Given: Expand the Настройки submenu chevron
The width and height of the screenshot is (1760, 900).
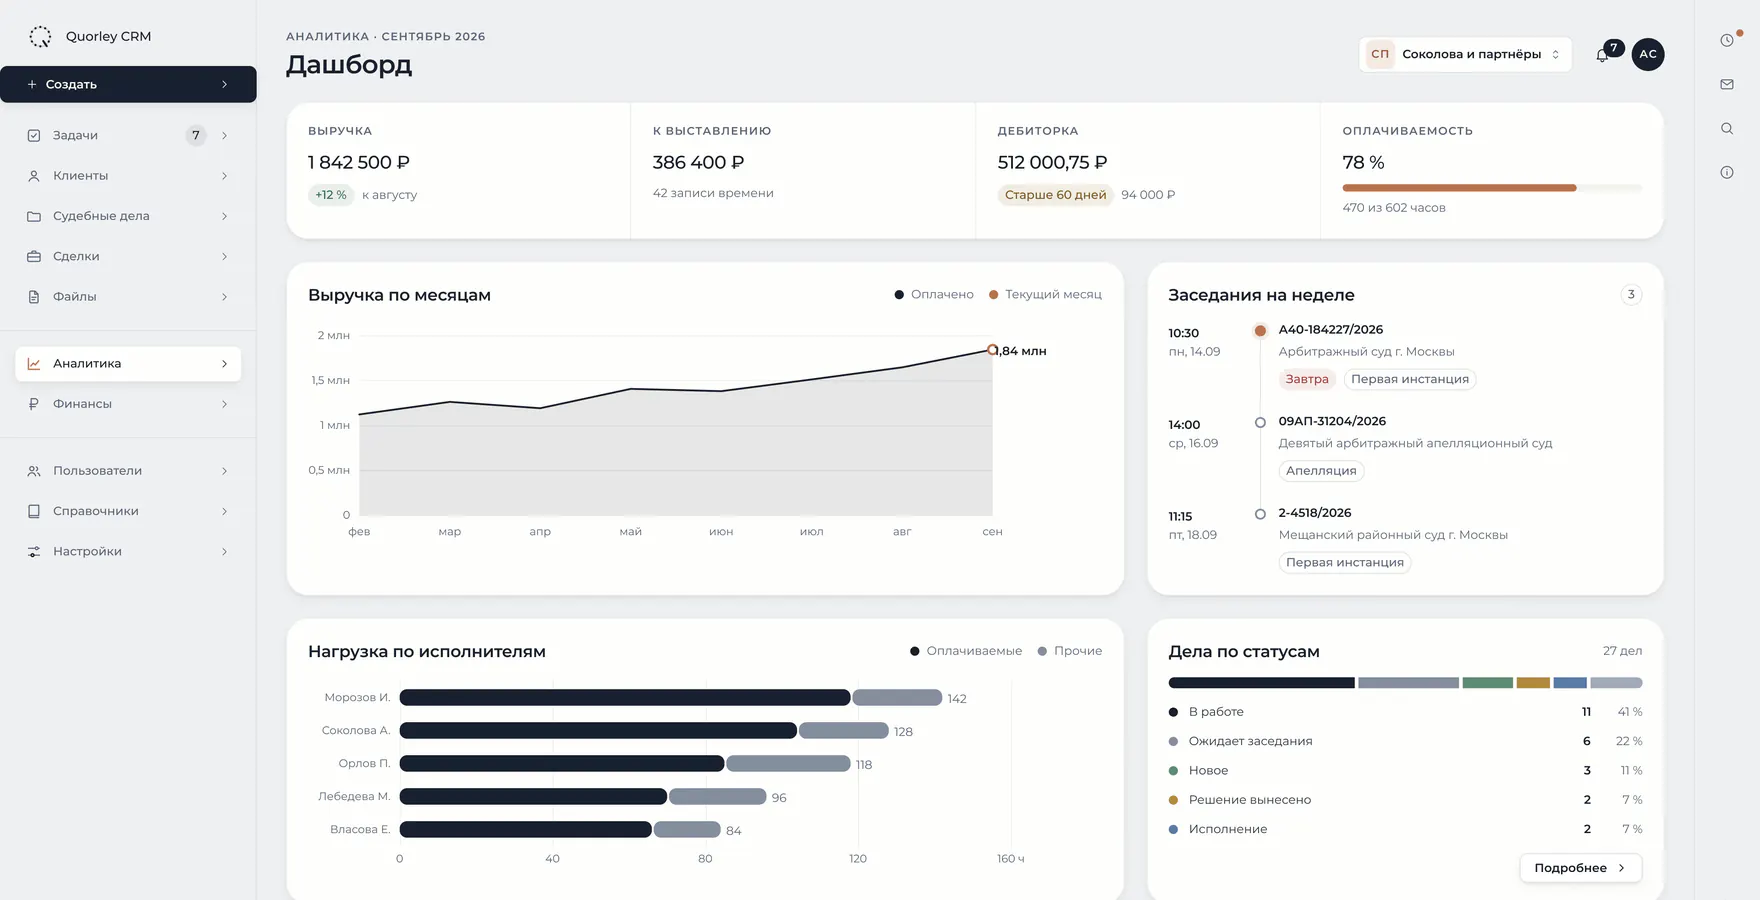Looking at the screenshot, I should (224, 552).
